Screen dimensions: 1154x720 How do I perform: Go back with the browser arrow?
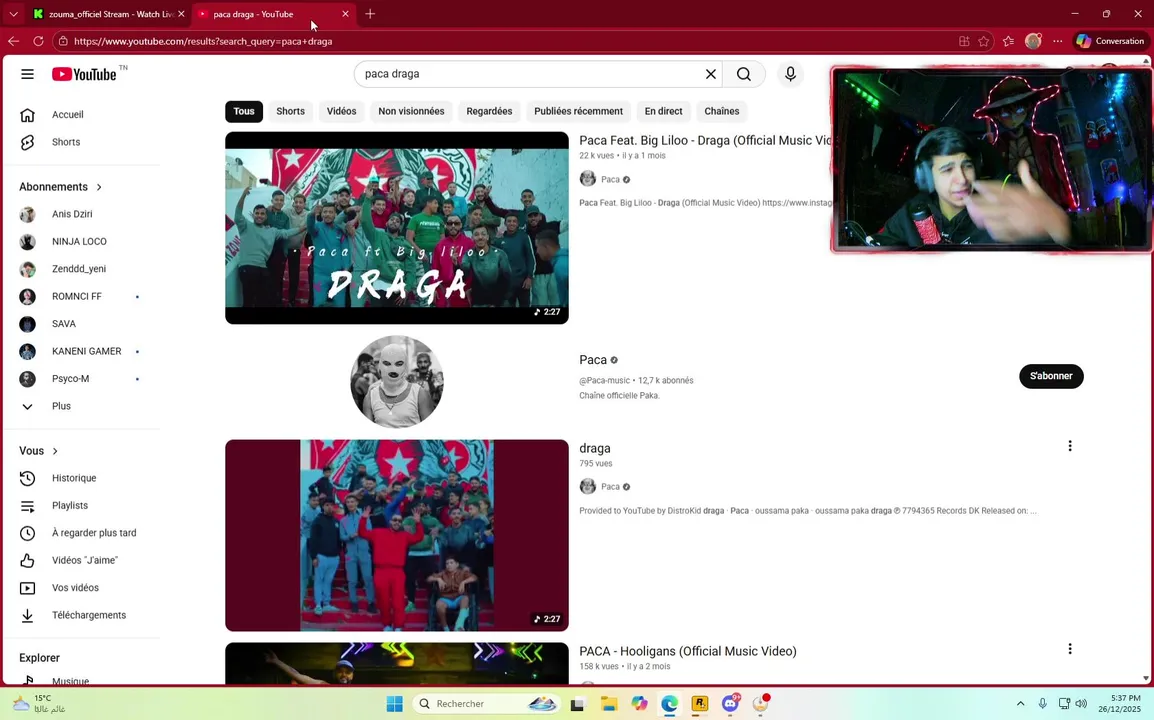coord(13,41)
